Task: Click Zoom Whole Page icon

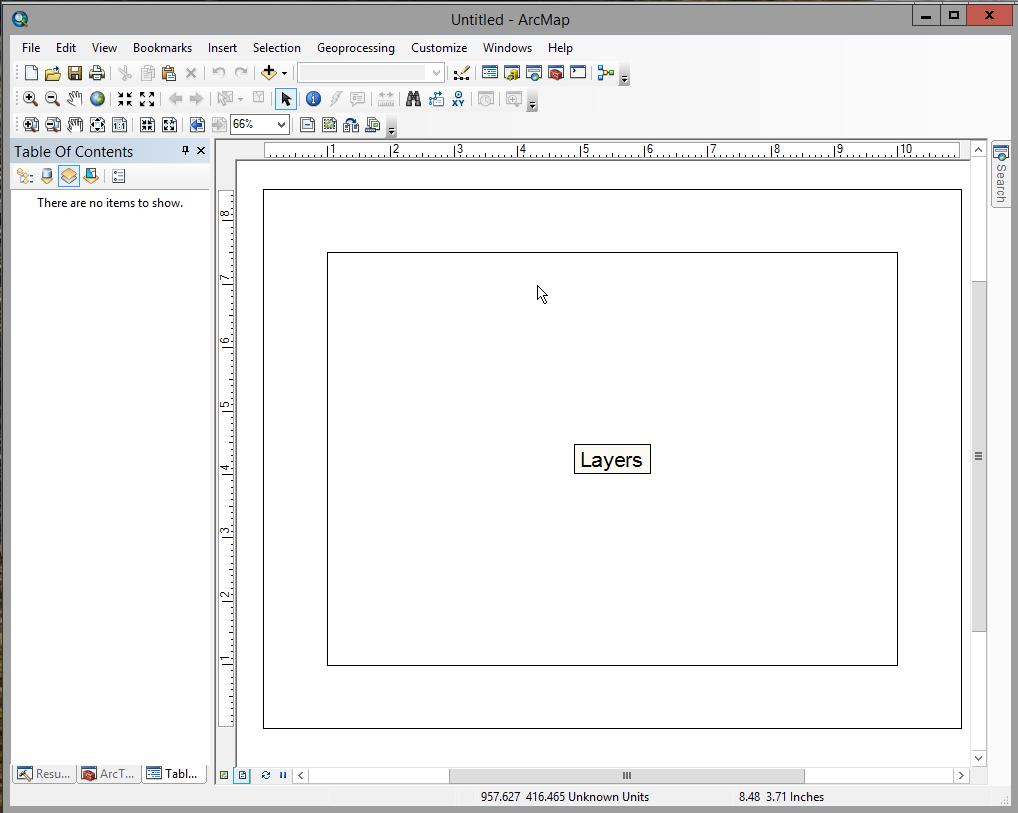Action: click(x=97, y=125)
